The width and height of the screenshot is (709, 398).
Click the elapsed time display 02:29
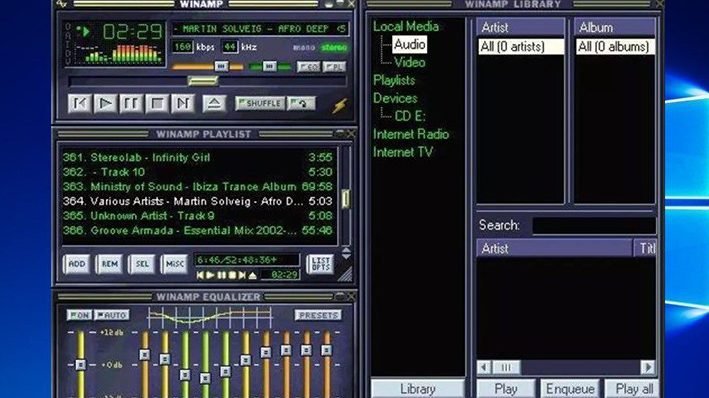pos(132,32)
